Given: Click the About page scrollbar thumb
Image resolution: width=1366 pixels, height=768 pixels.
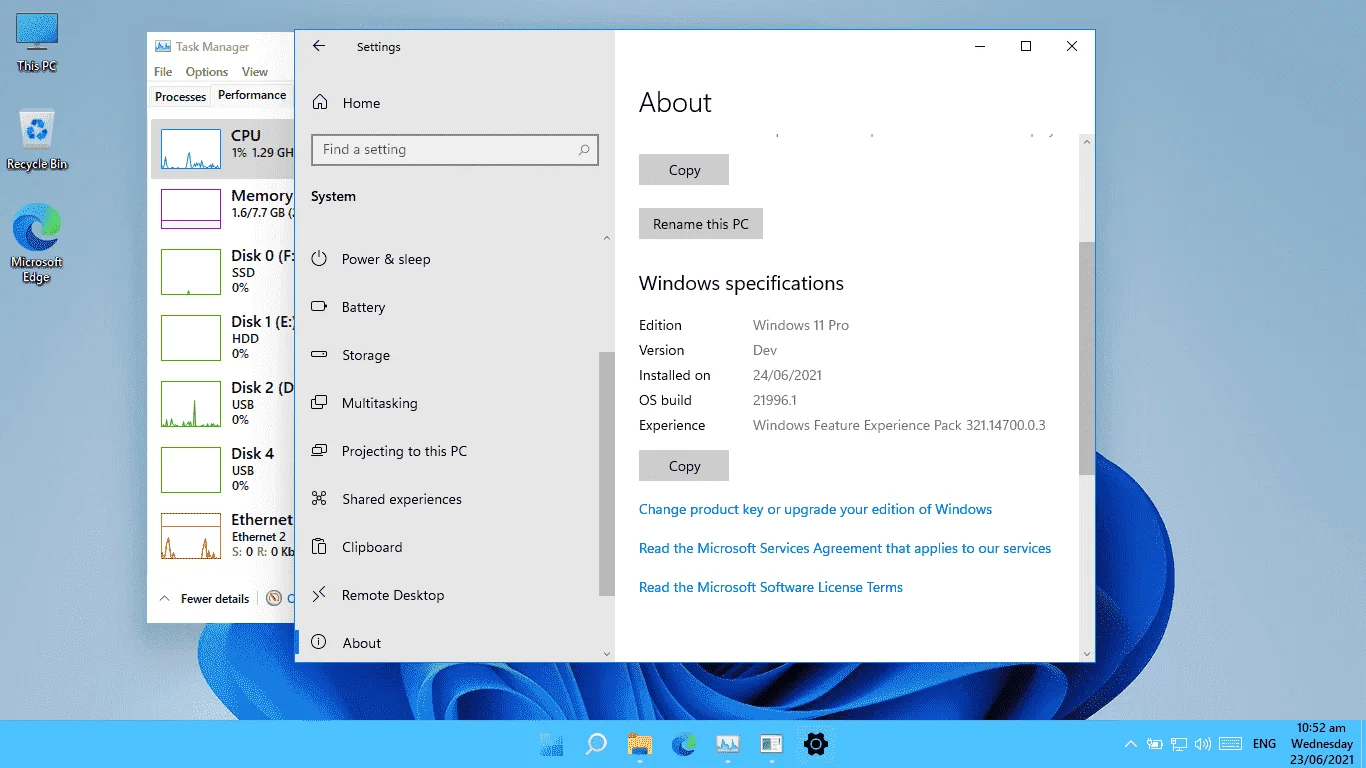Looking at the screenshot, I should pos(1088,357).
